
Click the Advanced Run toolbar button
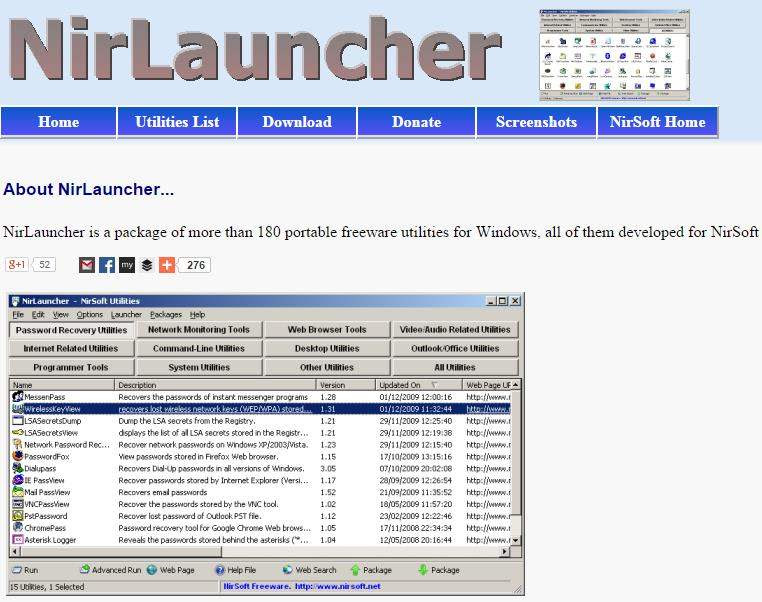coord(111,570)
